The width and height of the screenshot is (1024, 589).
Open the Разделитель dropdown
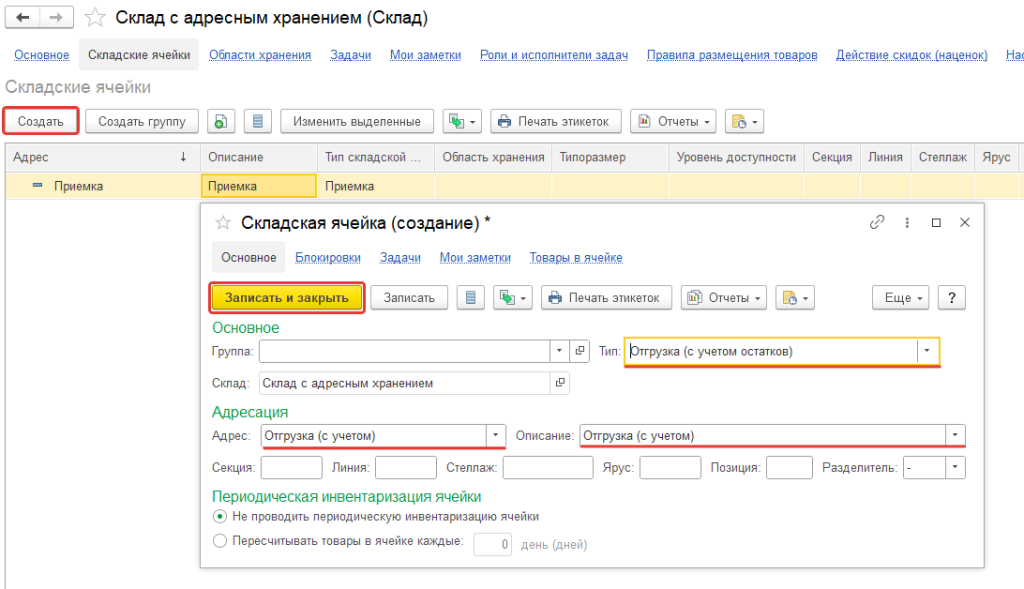(956, 468)
